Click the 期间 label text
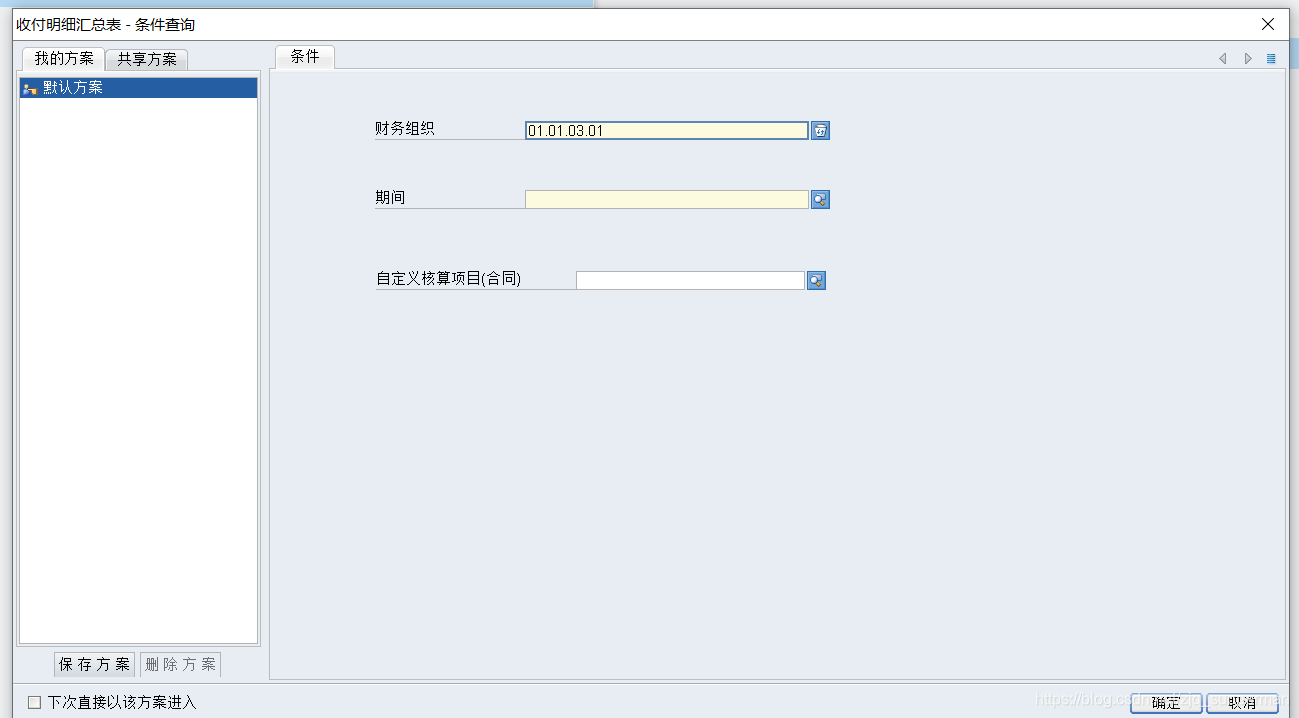This screenshot has width=1299, height=718. pos(390,198)
